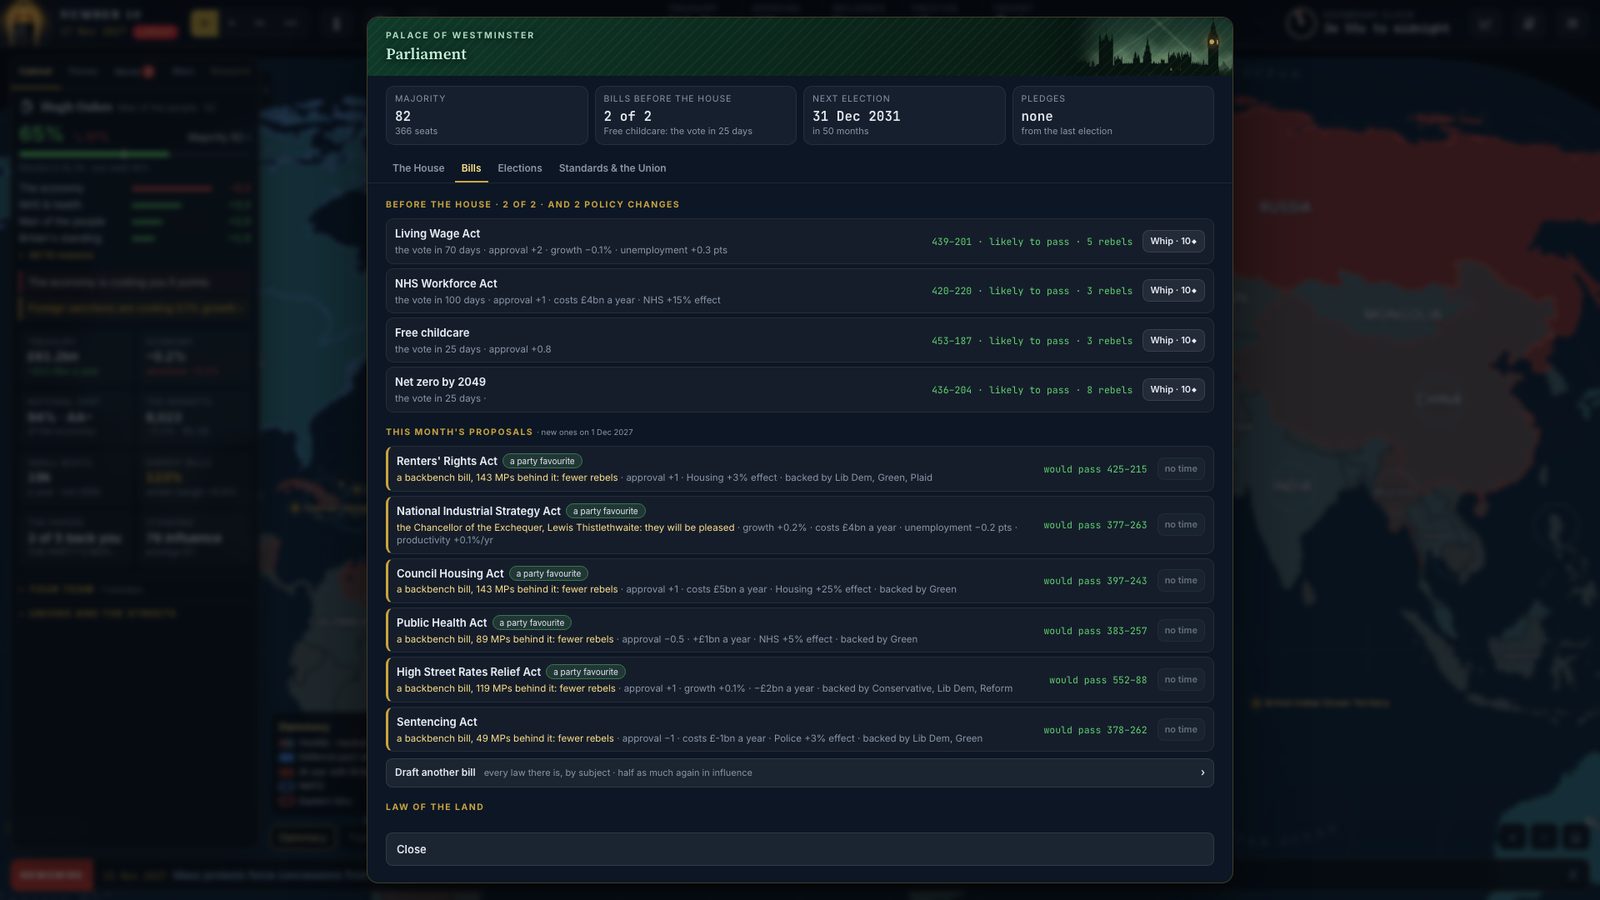1600x900 pixels.
Task: Click the Living Wage Act bill title
Action: (x=437, y=234)
